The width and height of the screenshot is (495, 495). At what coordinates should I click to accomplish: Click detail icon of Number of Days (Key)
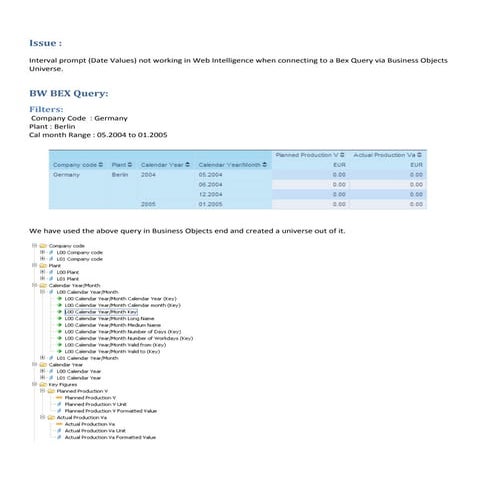tap(59, 332)
